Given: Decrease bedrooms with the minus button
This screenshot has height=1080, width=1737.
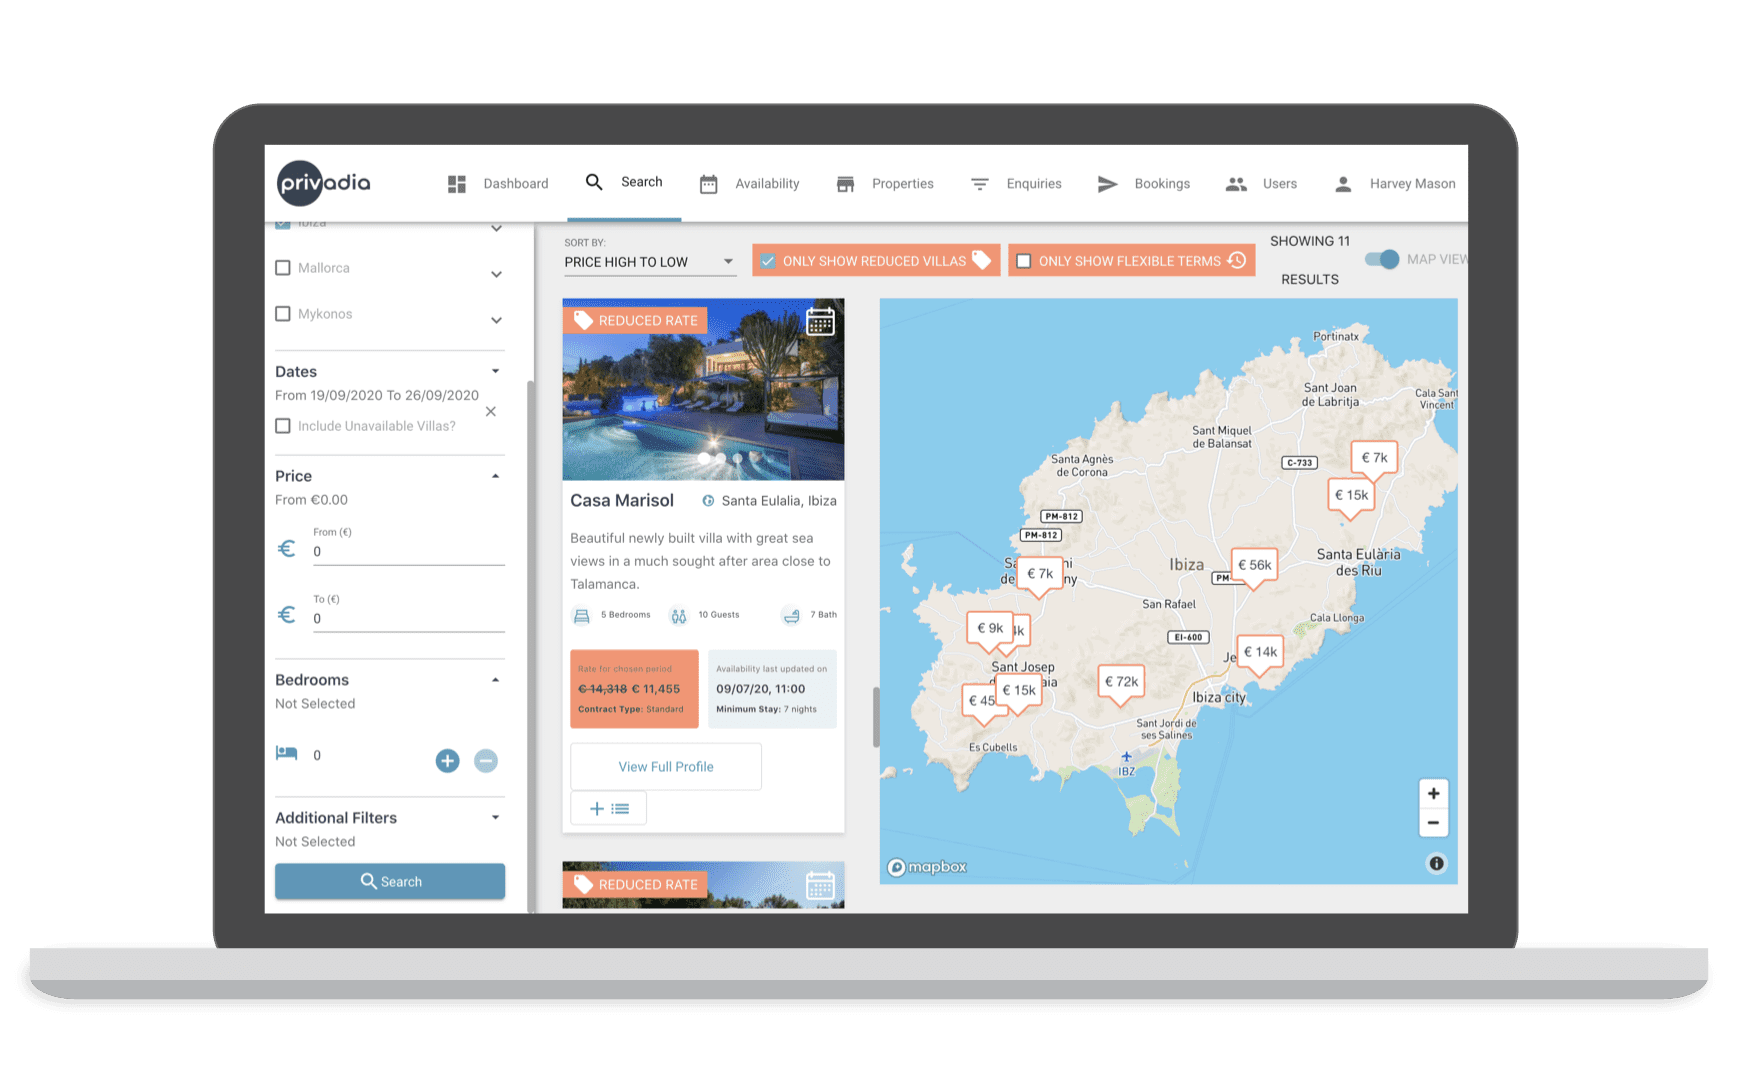Looking at the screenshot, I should (486, 761).
